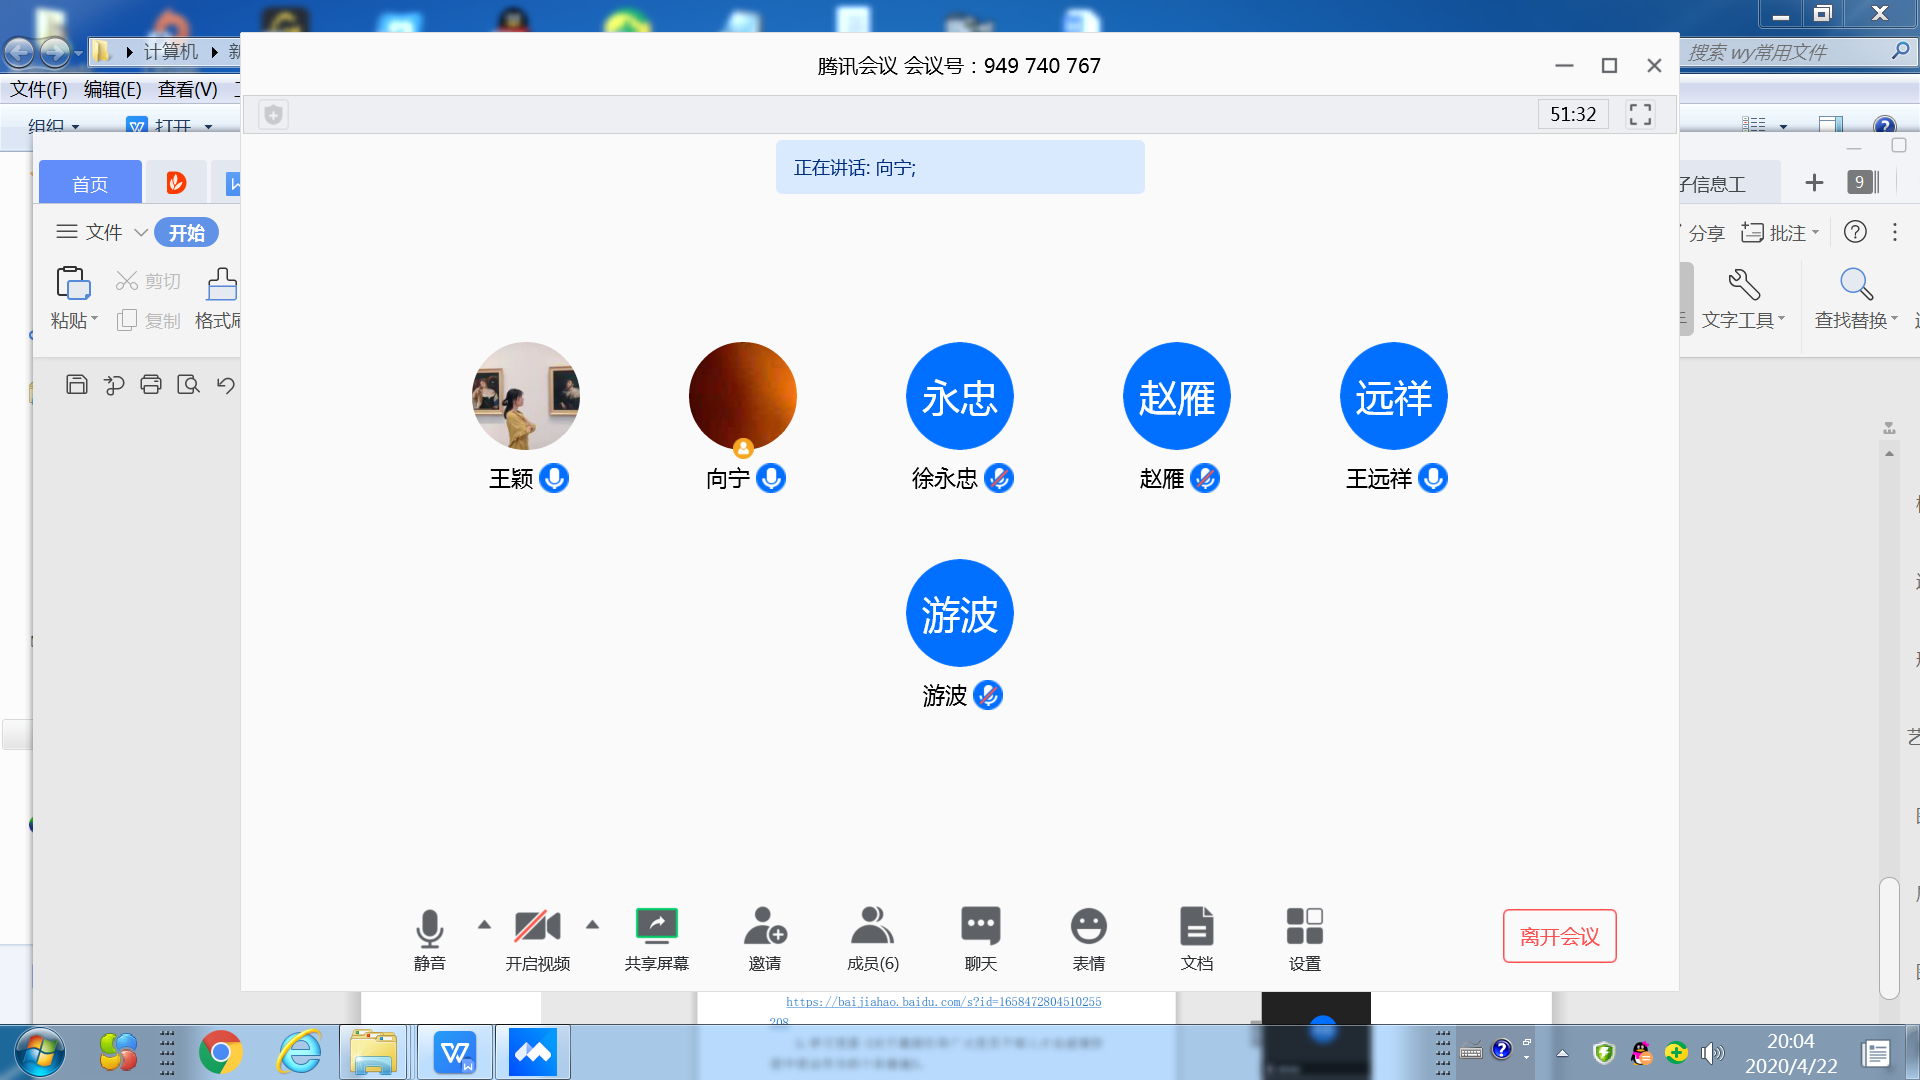Enter full screen meeting view
Image resolution: width=1920 pixels, height=1080 pixels.
click(1640, 114)
